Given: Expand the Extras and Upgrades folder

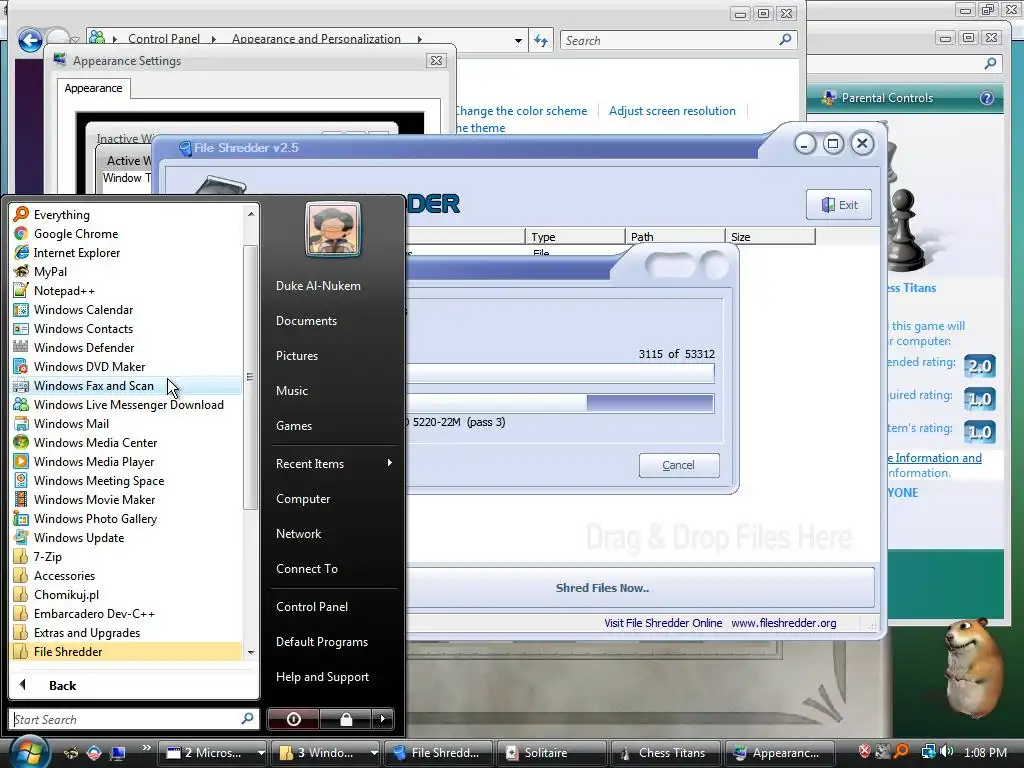Looking at the screenshot, I should coord(127,632).
